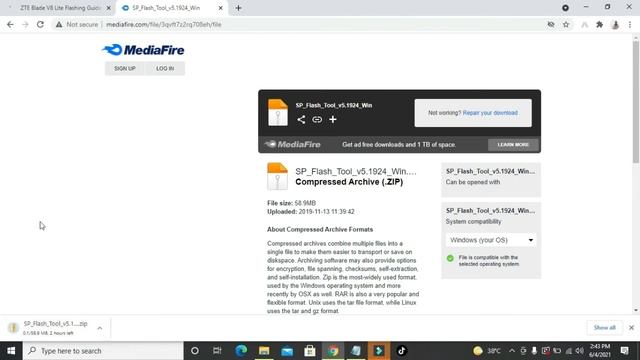
Task: Open the Chrome extensions puzzle icon
Action: tap(600, 24)
